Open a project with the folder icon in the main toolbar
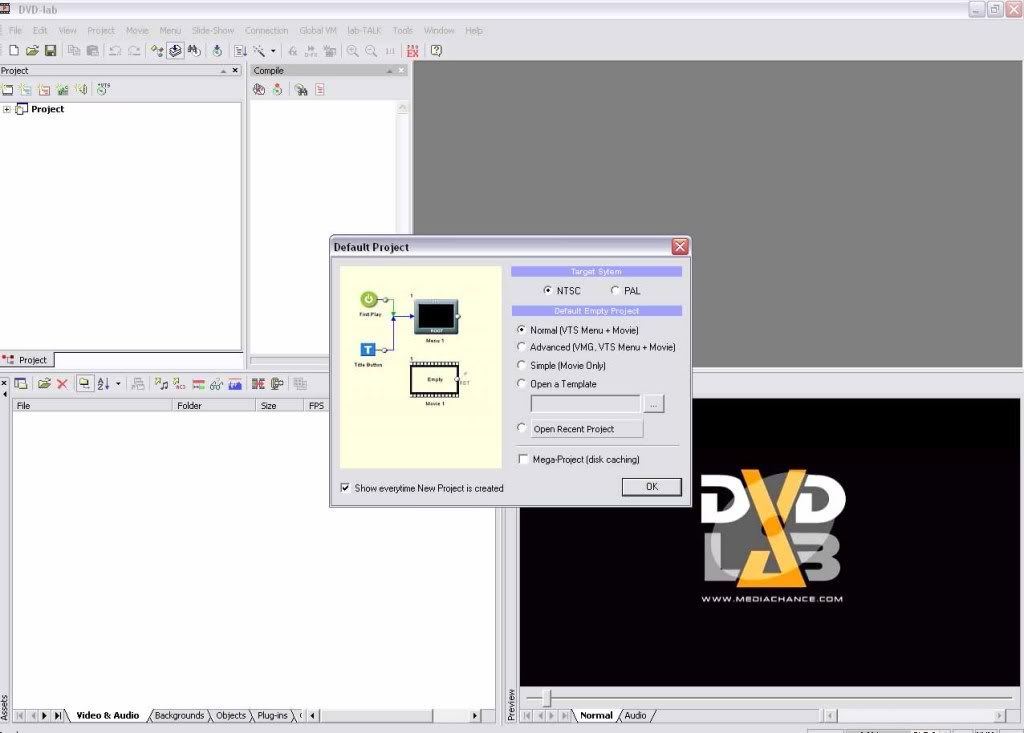Viewport: 1024px width, 733px height. 32,50
